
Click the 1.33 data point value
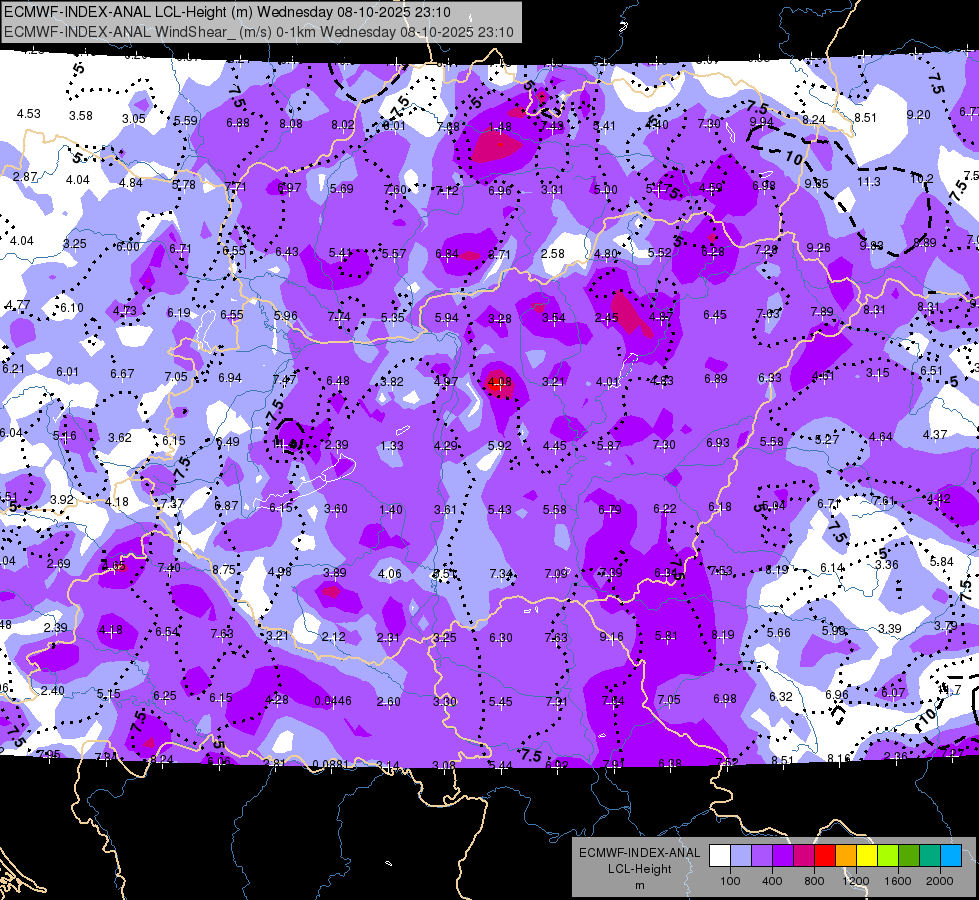coord(392,446)
